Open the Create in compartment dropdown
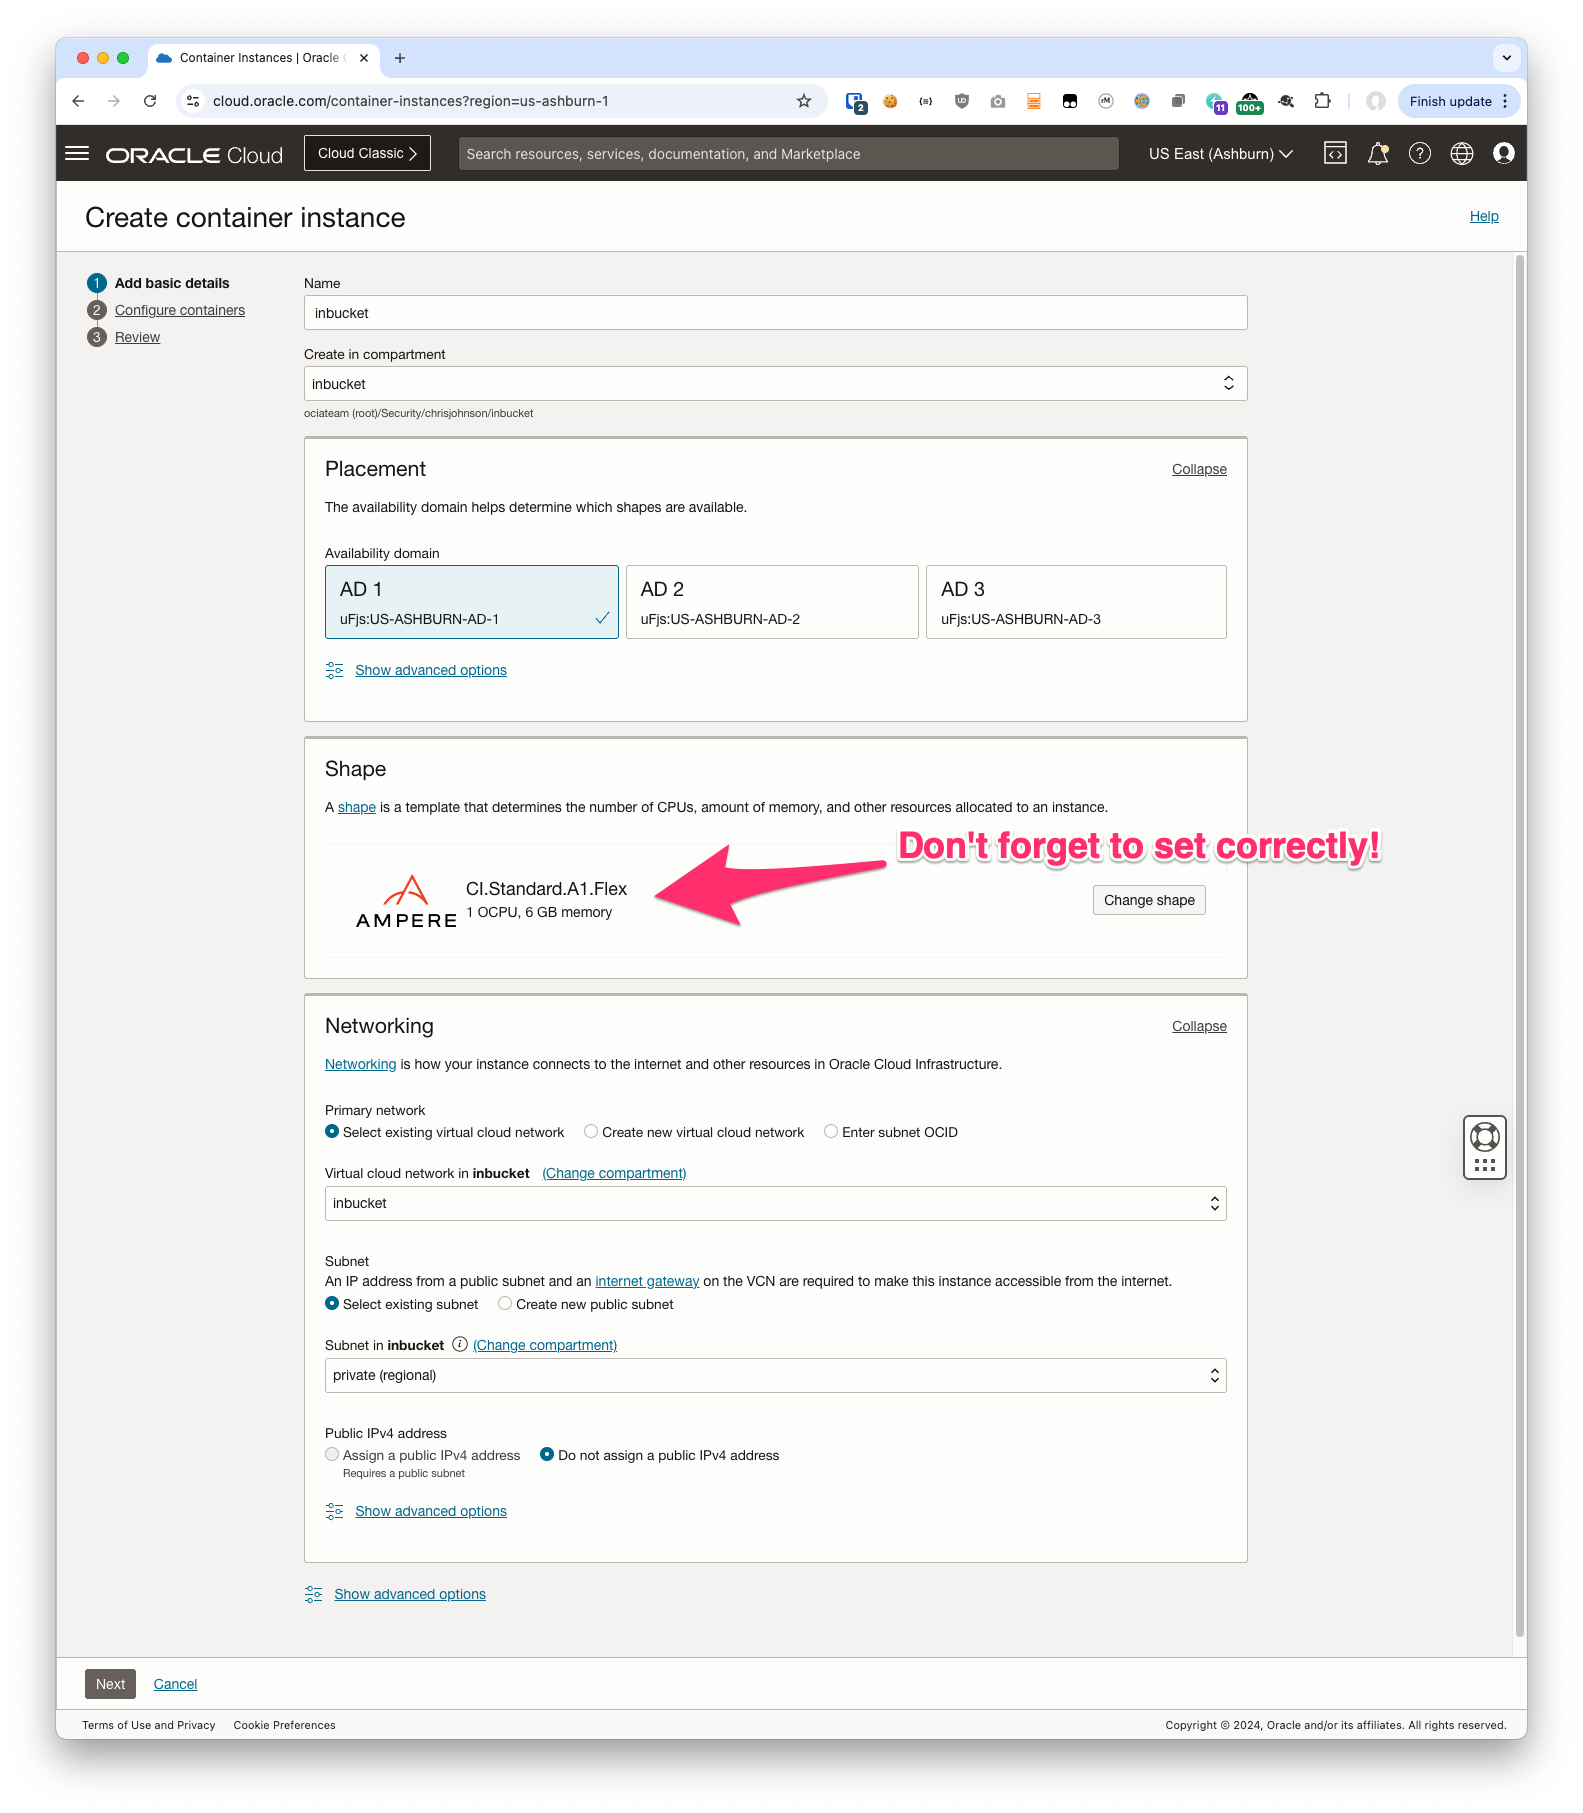1583x1813 pixels. point(776,384)
